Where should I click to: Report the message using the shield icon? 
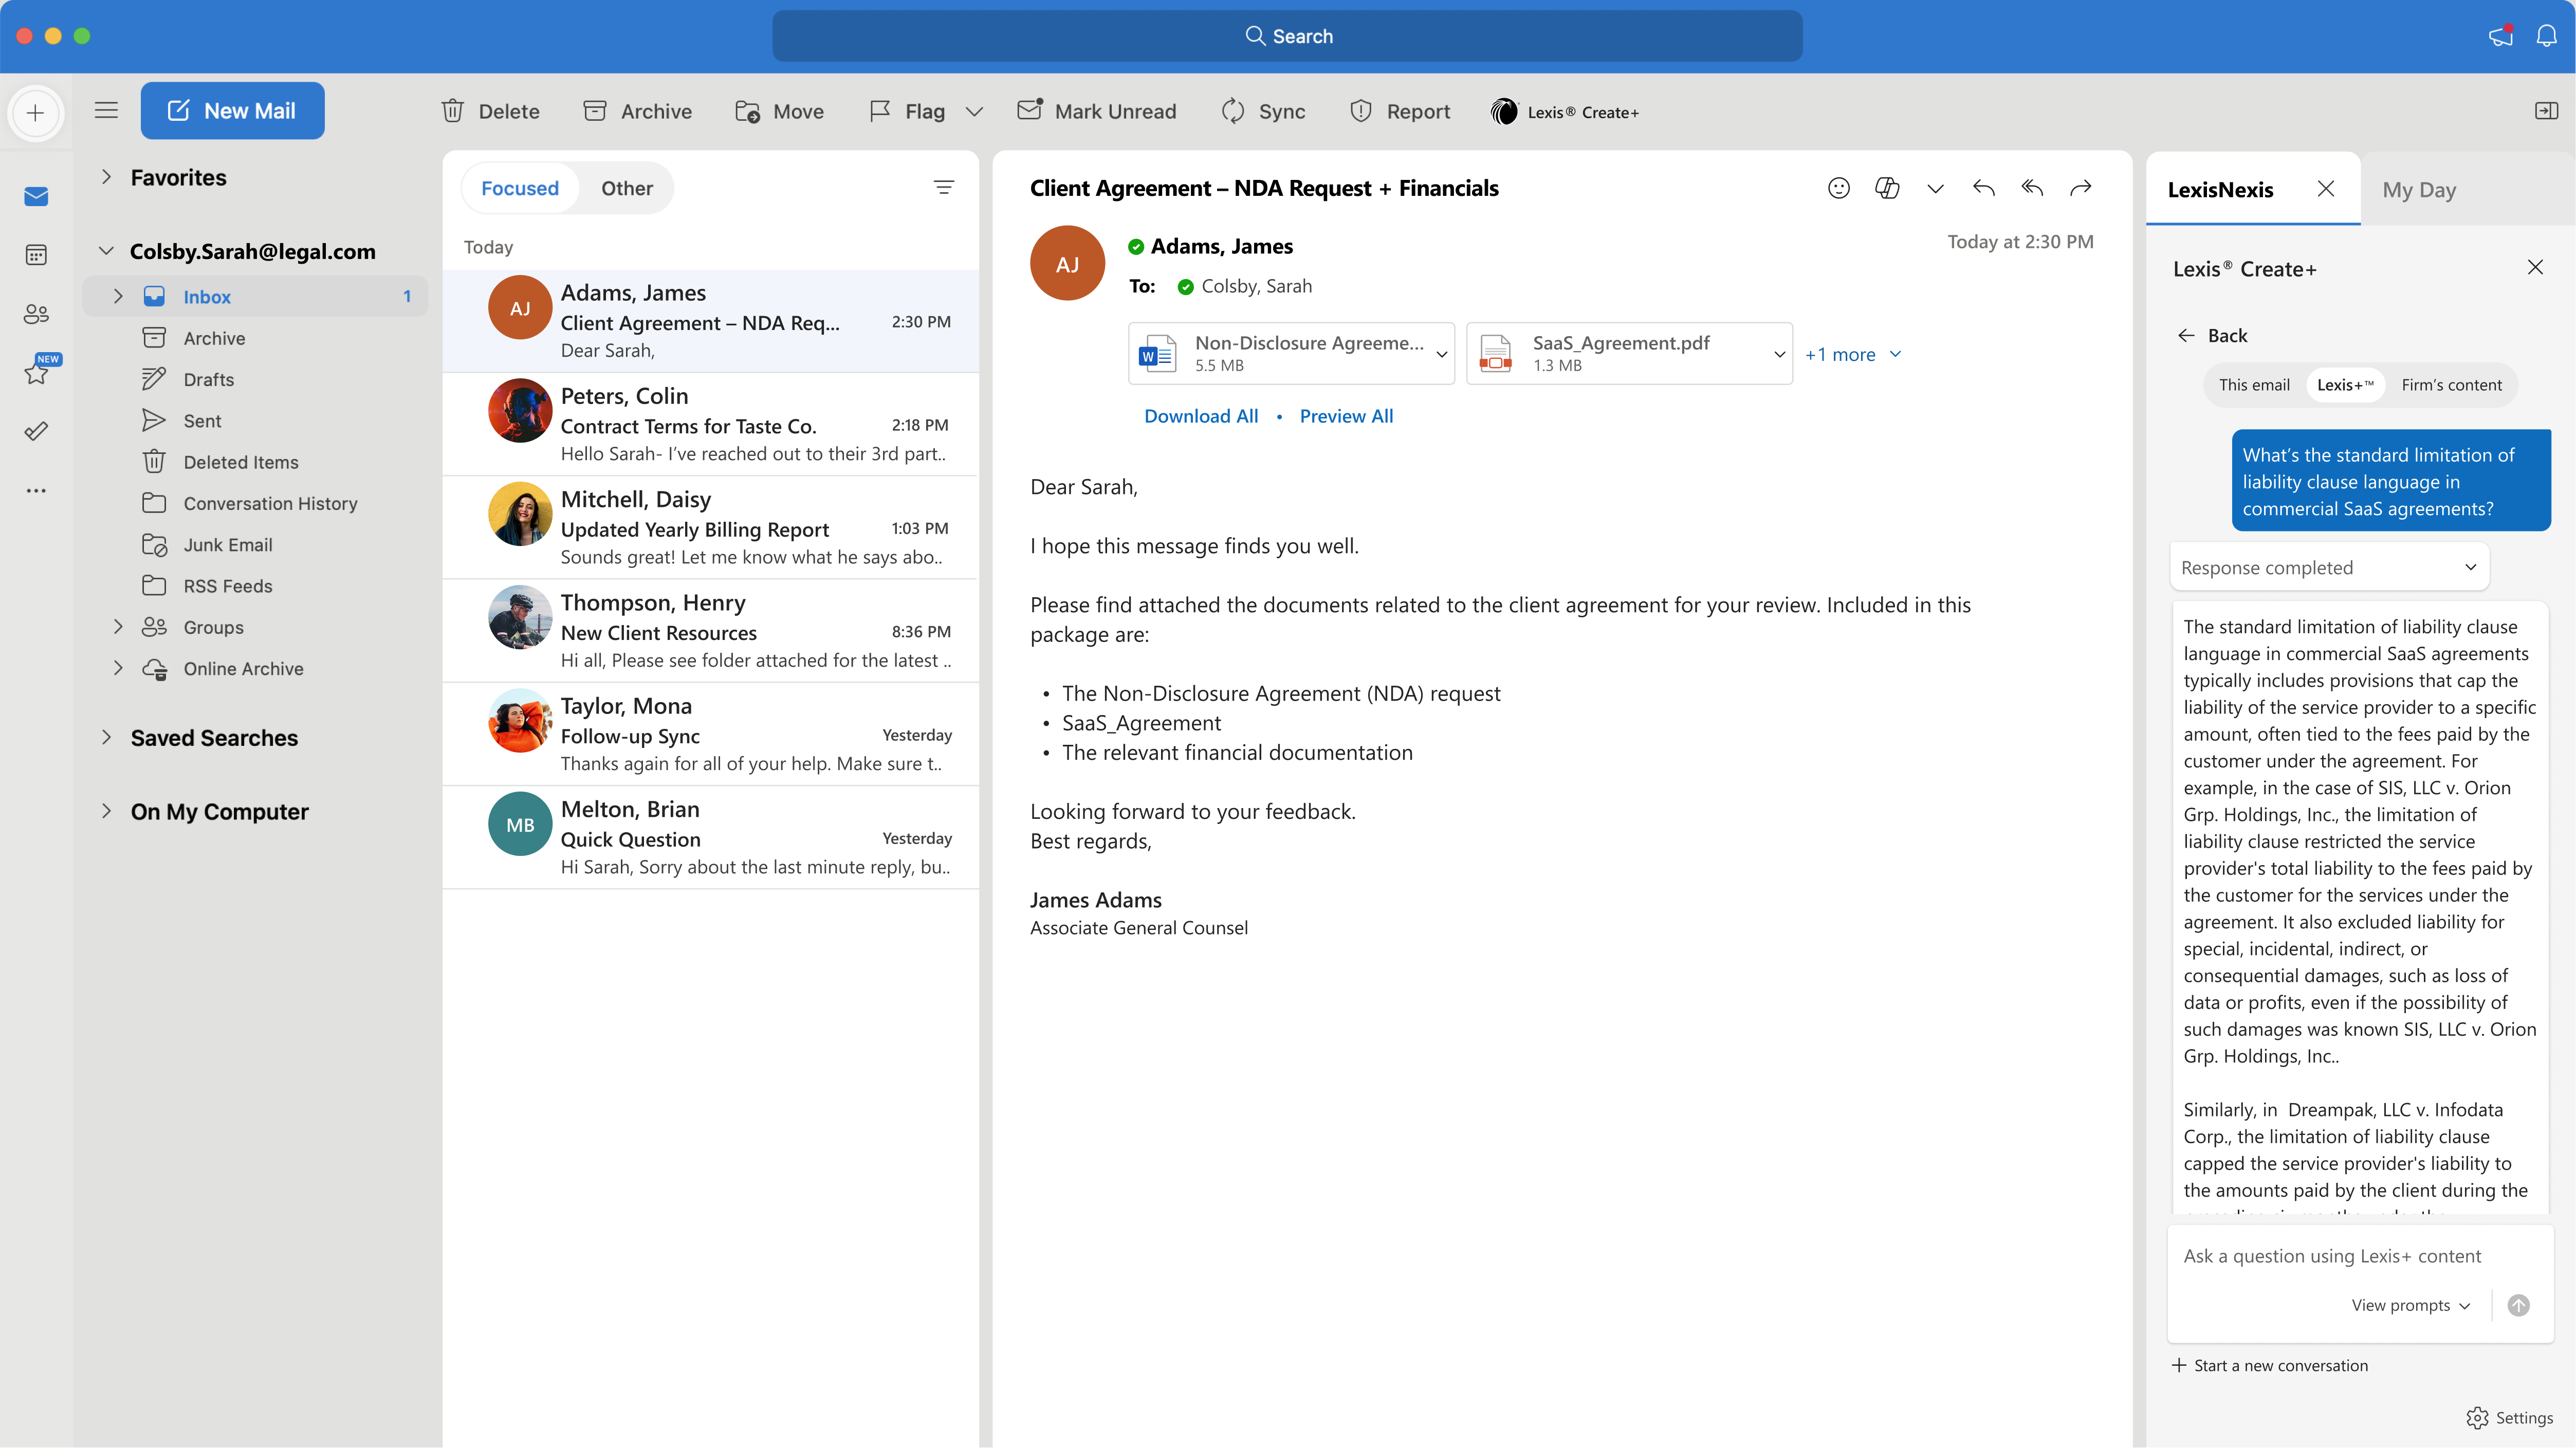[1361, 111]
